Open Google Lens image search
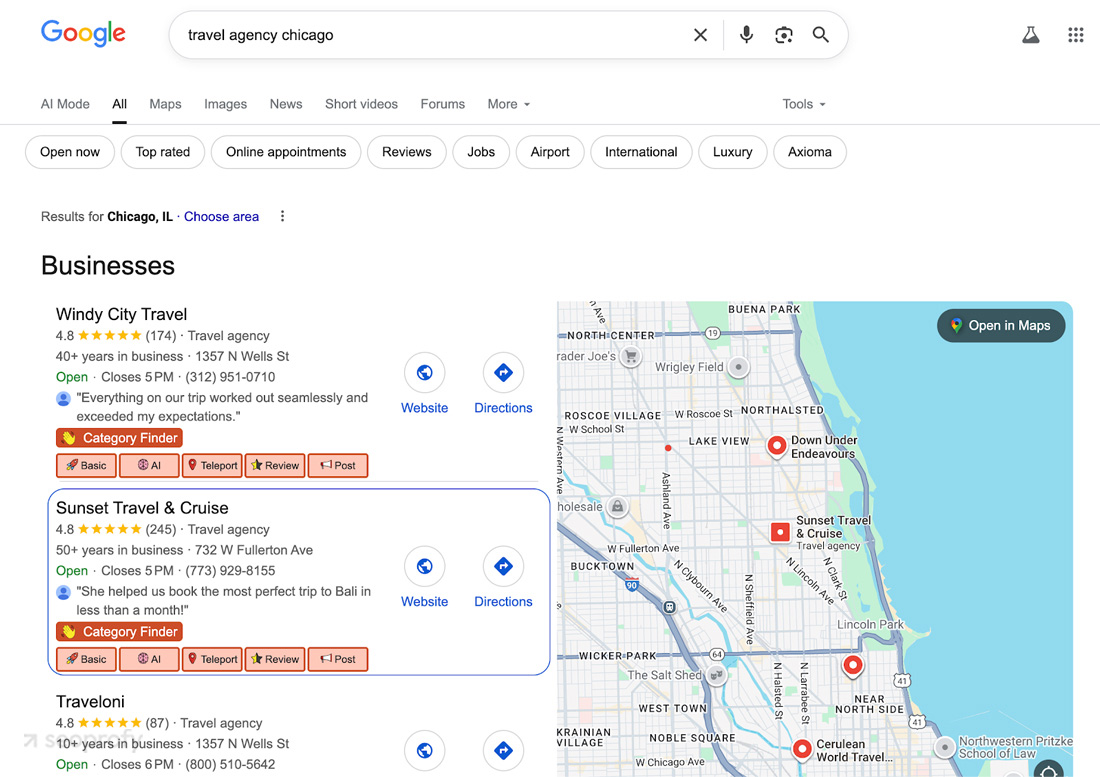1100x777 pixels. coord(784,35)
